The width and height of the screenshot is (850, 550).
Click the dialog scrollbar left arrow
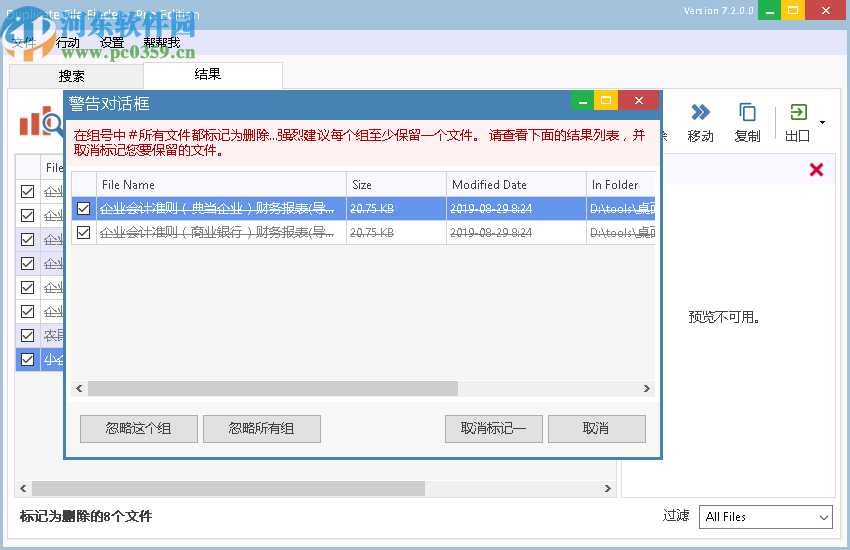point(79,389)
